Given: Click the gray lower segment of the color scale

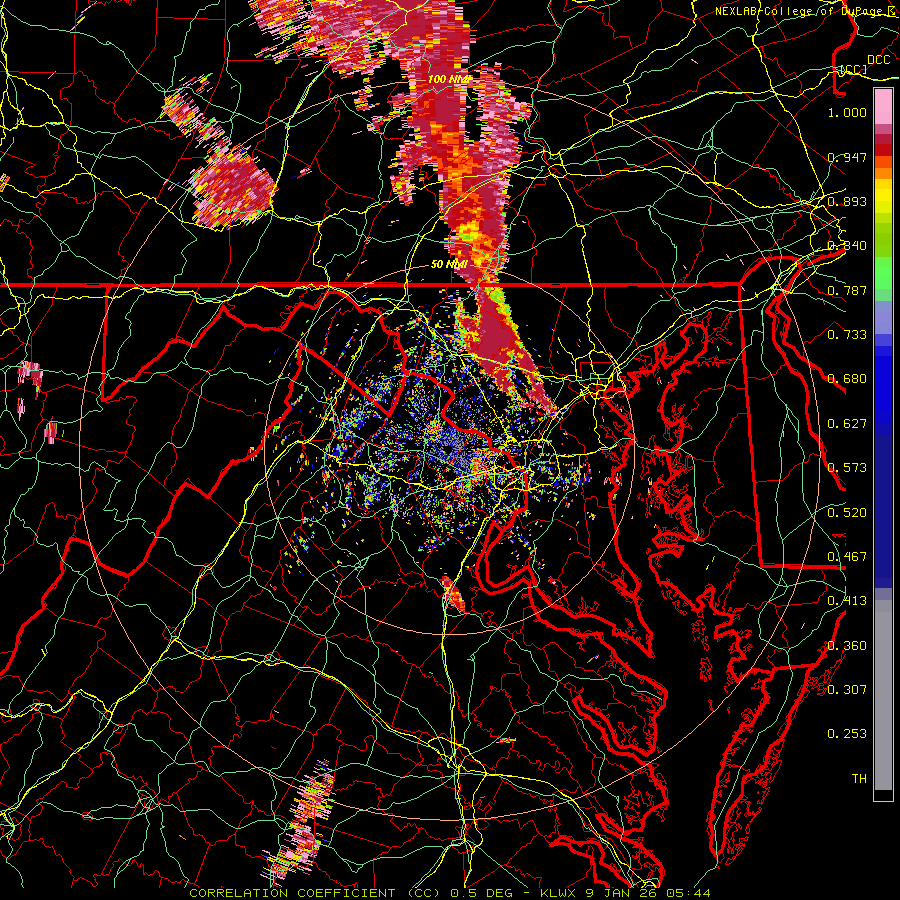Looking at the screenshot, I should (x=883, y=695).
